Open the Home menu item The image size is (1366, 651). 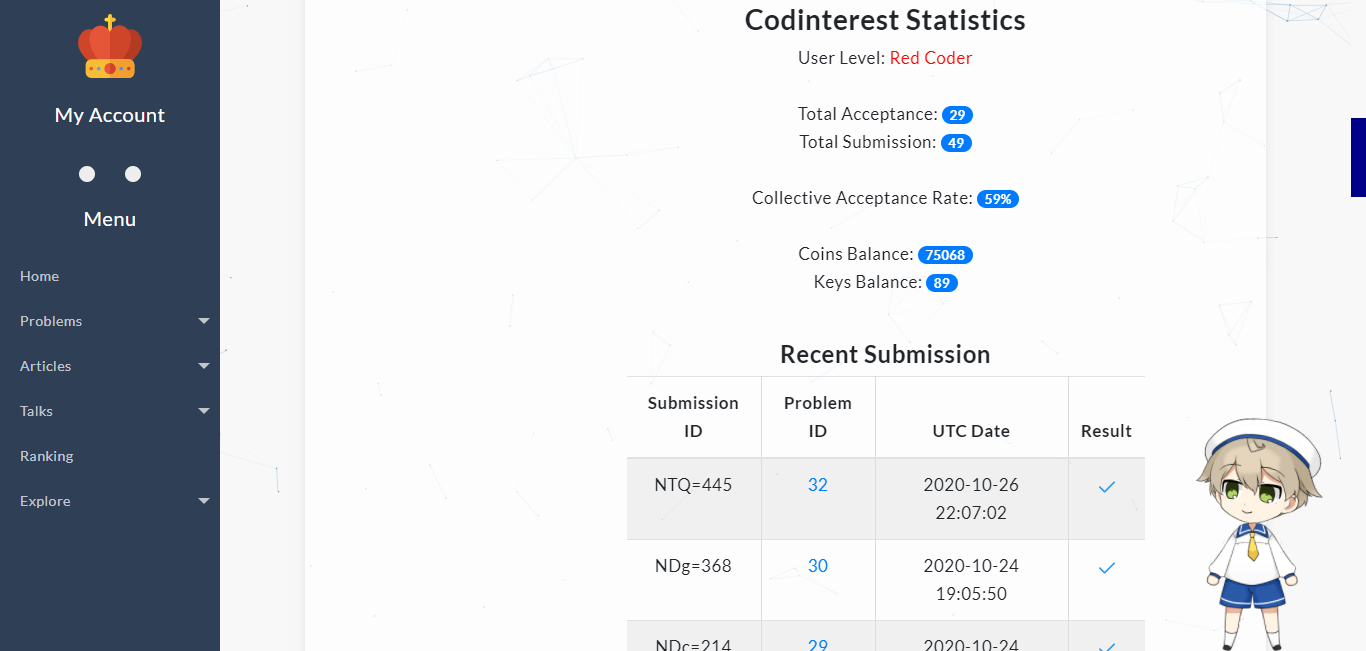pos(39,276)
